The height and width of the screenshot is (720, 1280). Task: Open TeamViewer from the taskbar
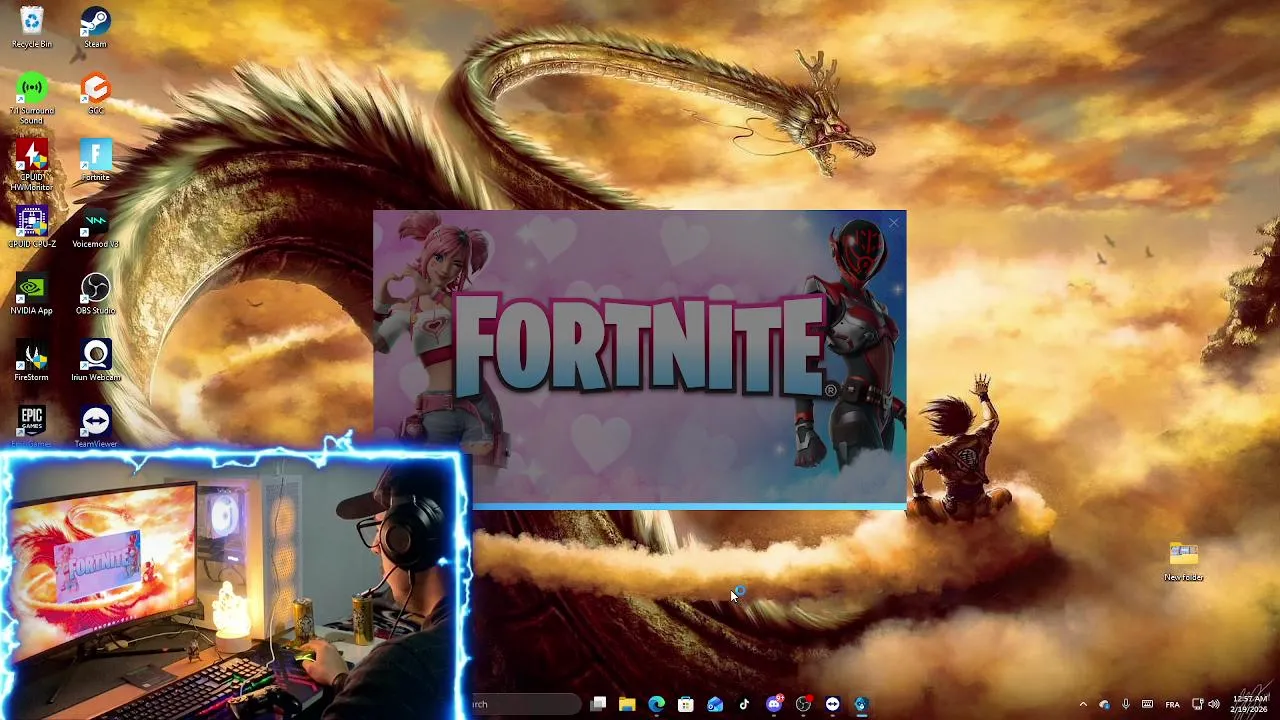coord(832,704)
